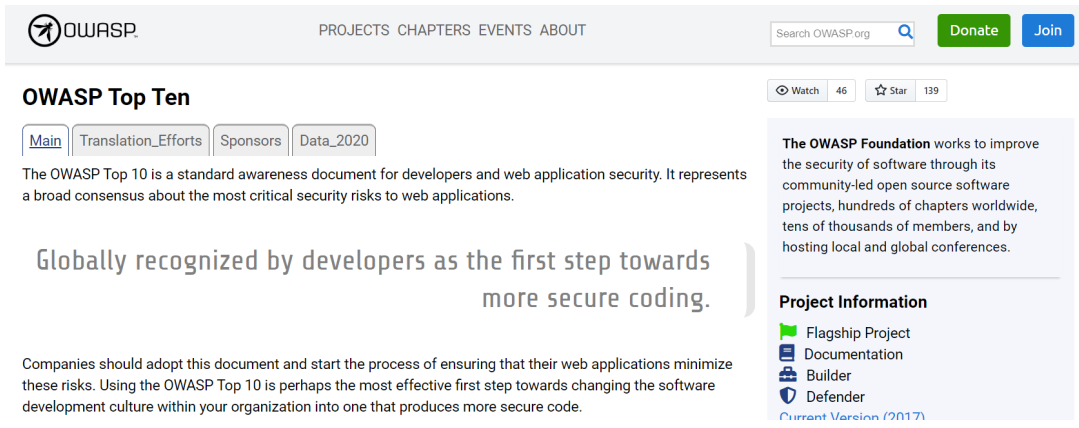Star the project with the Star button
This screenshot has height=428, width=1079.
pyautogui.click(x=890, y=91)
